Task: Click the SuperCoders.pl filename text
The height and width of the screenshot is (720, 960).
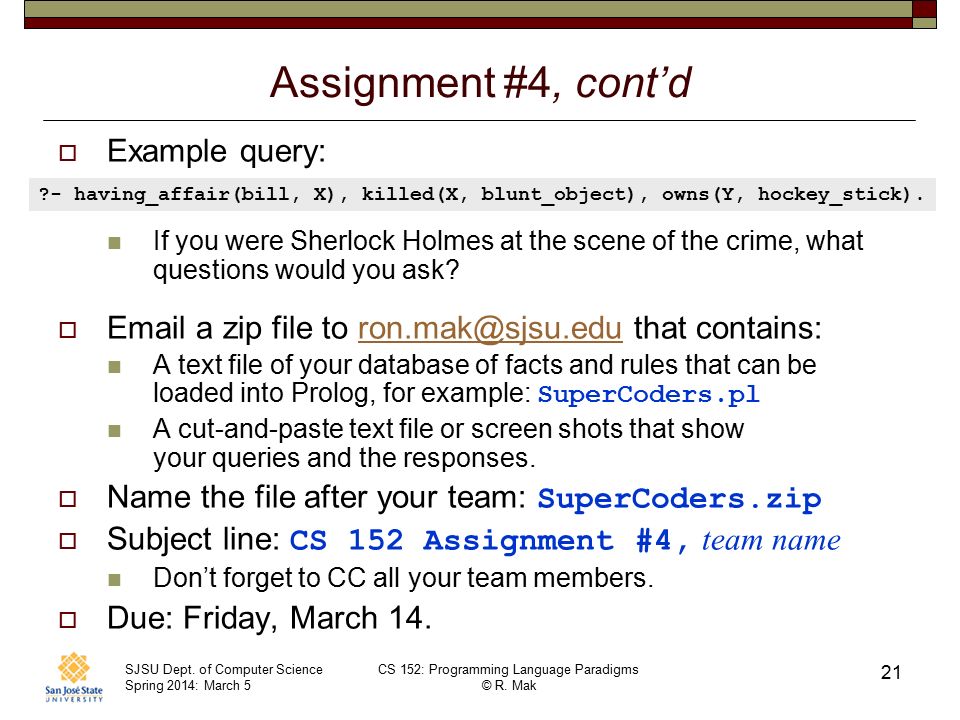Action: (649, 394)
